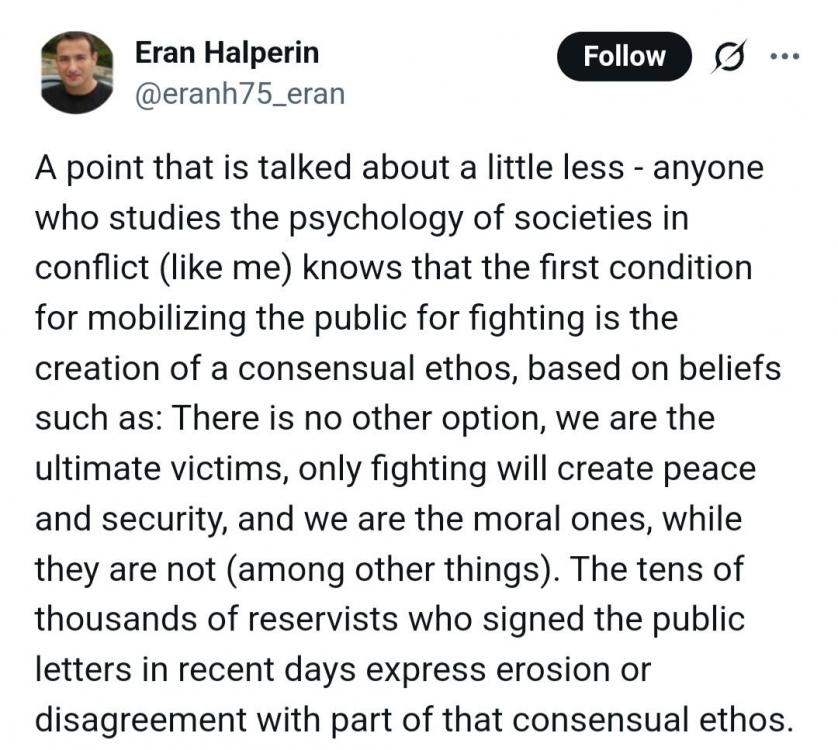Open the three-dot more options menu
The height and width of the screenshot is (750, 838).
pyautogui.click(x=785, y=56)
